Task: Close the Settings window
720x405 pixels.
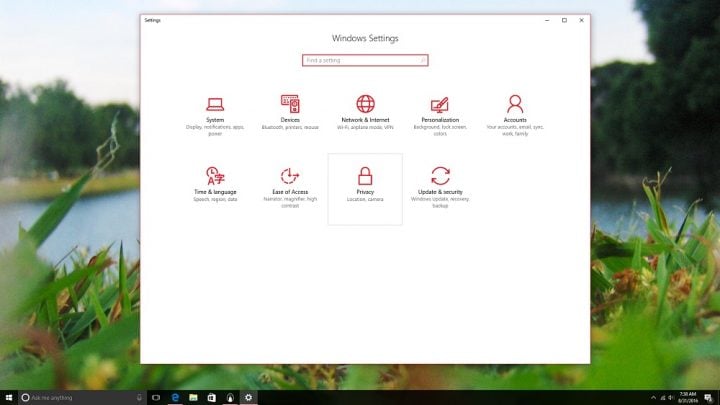Action: coord(581,20)
